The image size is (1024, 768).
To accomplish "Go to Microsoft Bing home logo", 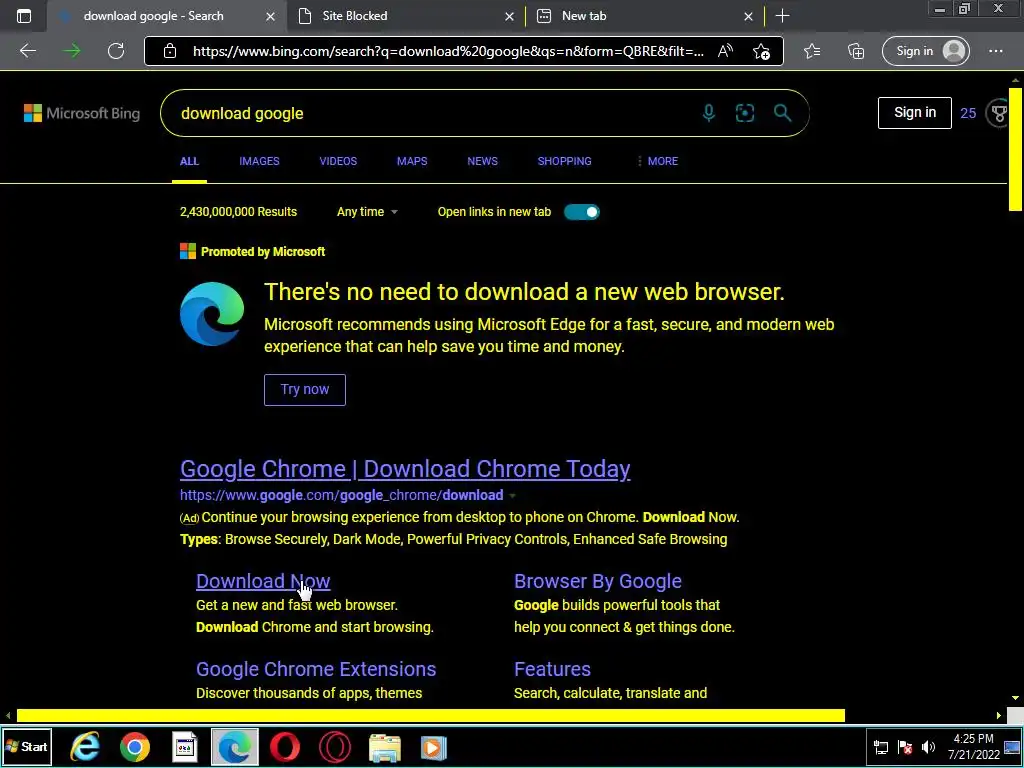I will (x=82, y=113).
